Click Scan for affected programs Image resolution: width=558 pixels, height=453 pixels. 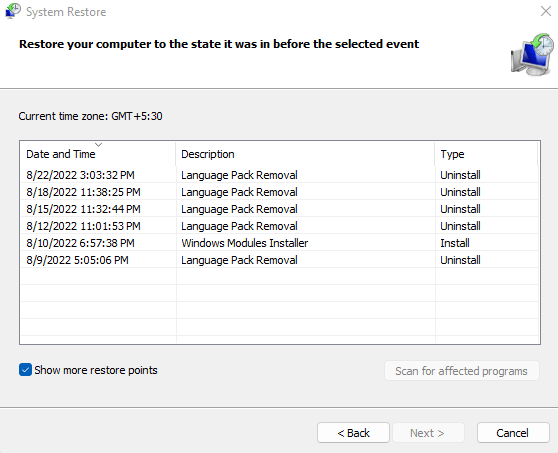[x=462, y=371]
